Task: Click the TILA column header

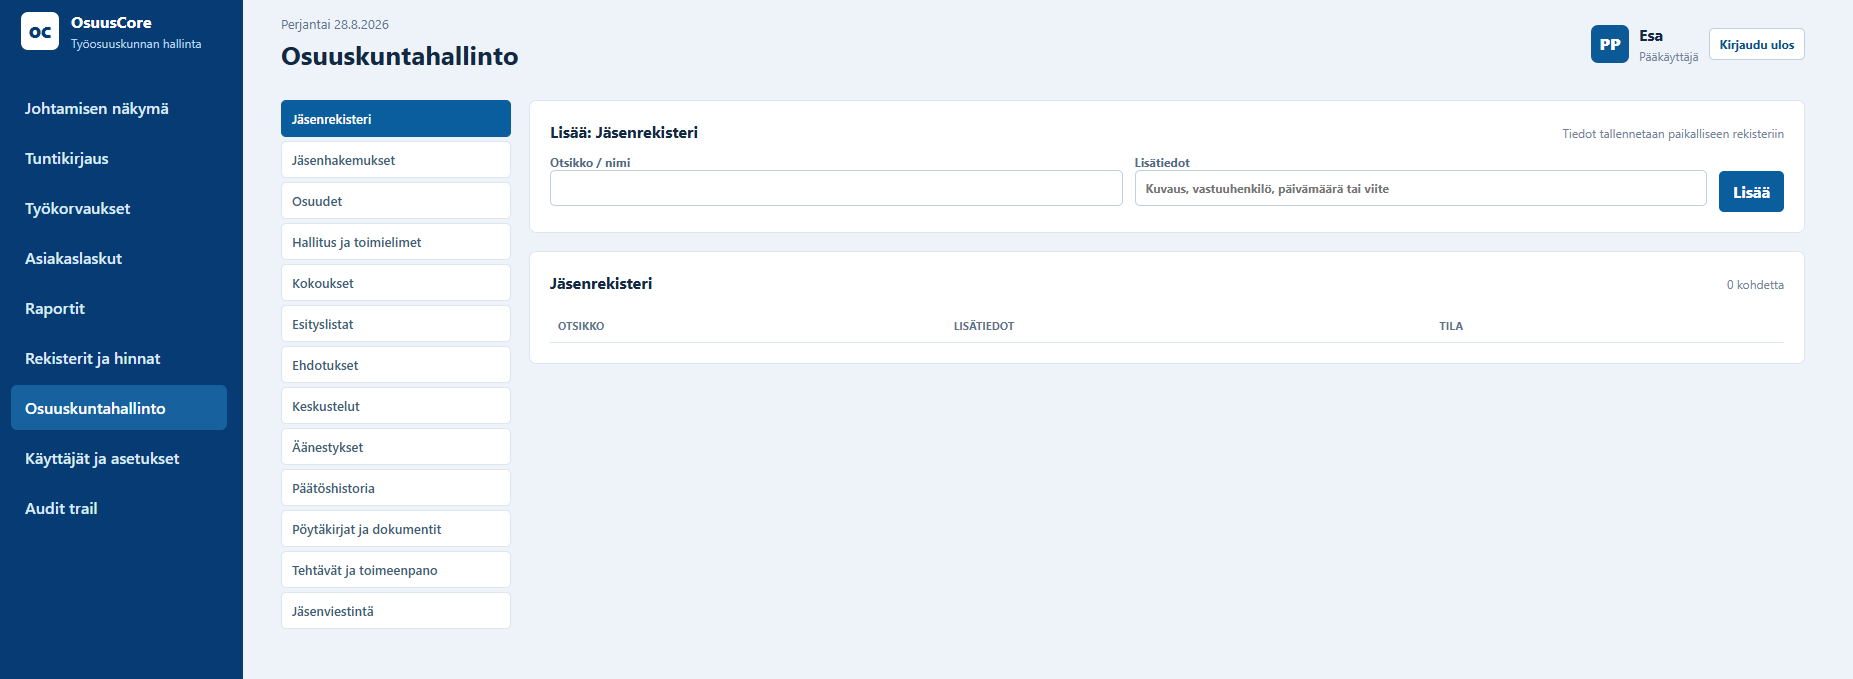Action: click(1451, 326)
